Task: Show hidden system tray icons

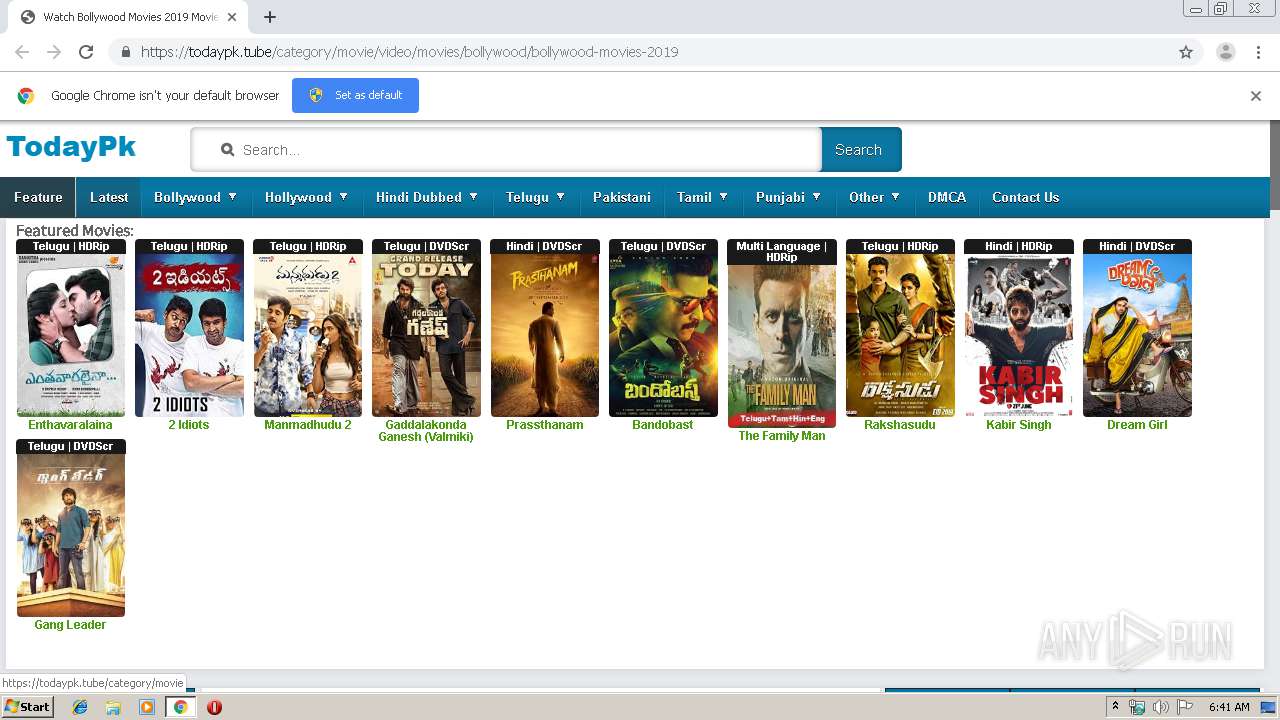Action: coord(1116,707)
